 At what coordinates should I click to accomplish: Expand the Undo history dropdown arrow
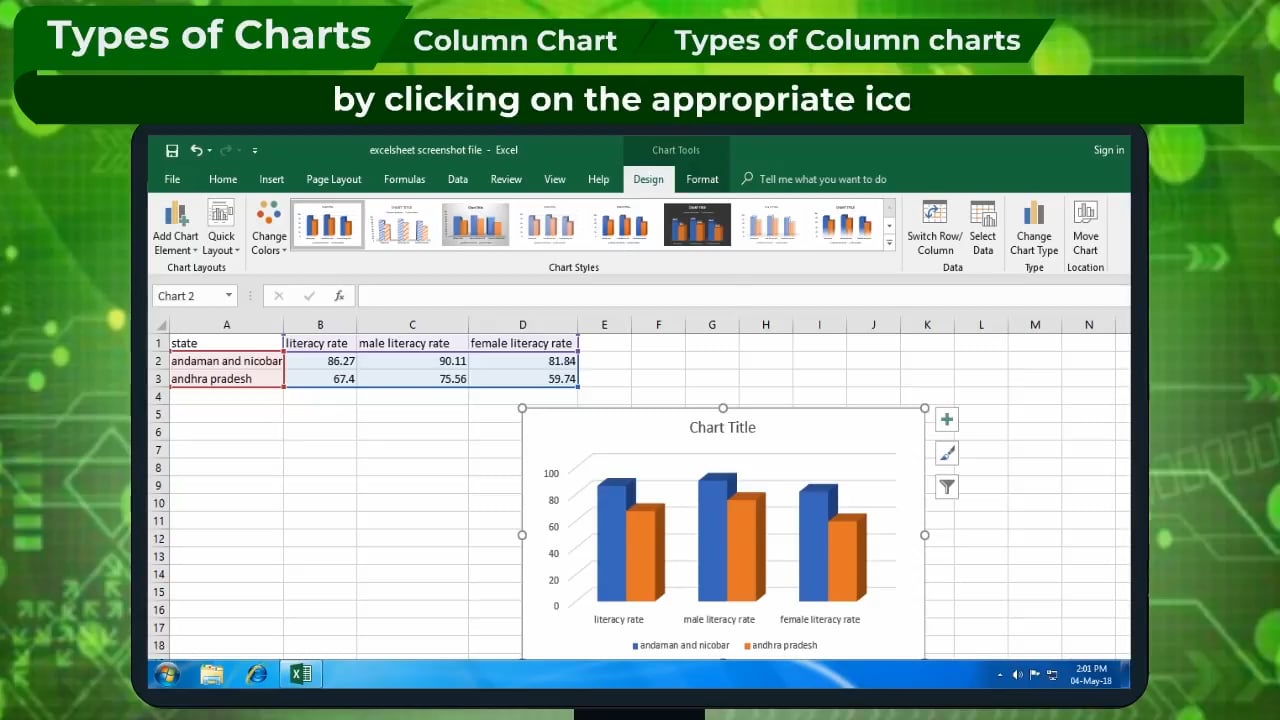click(x=209, y=151)
